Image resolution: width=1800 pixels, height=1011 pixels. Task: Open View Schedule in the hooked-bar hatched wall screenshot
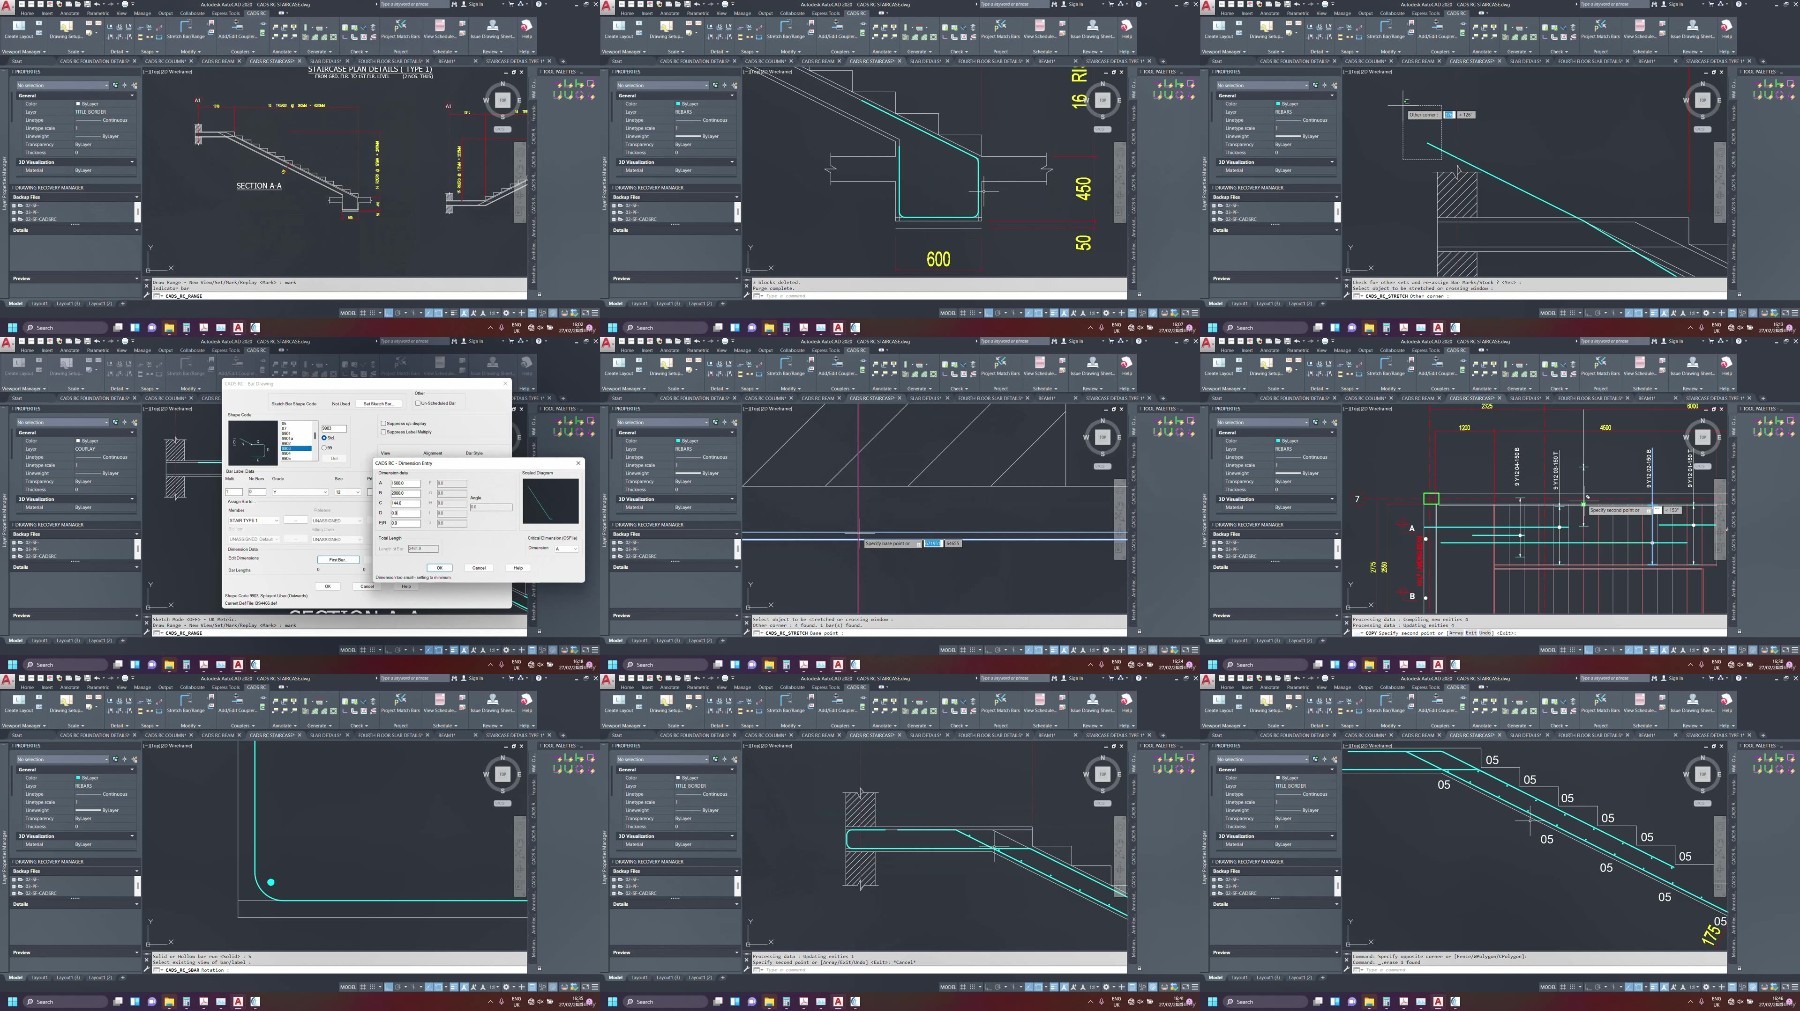pyautogui.click(x=1040, y=704)
